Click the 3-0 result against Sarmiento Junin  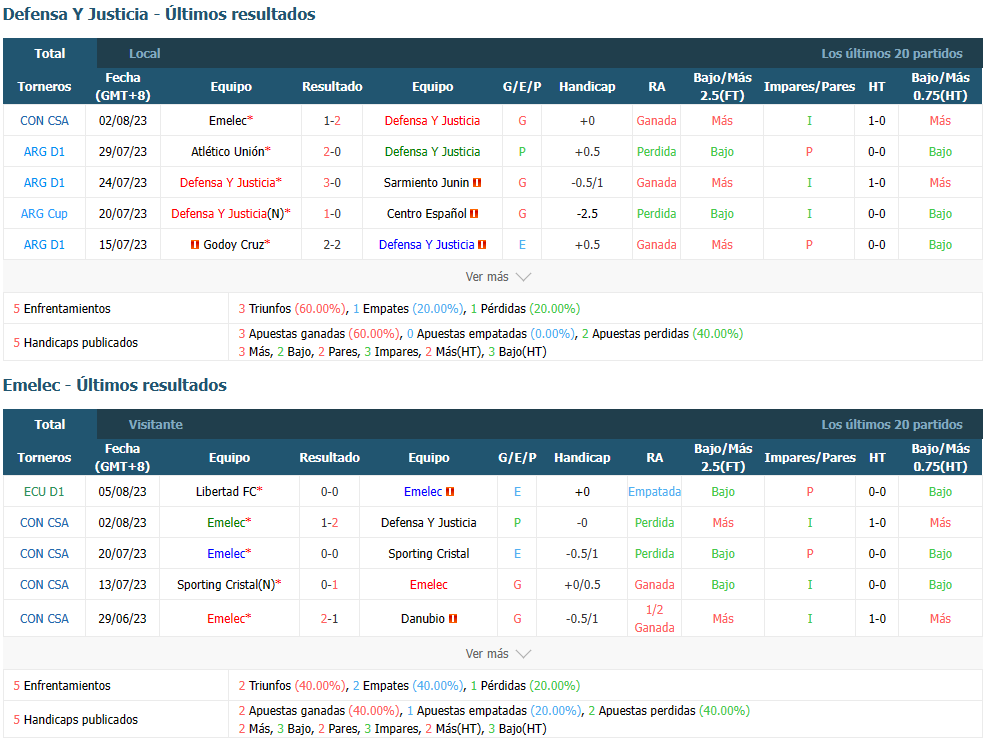click(x=332, y=183)
